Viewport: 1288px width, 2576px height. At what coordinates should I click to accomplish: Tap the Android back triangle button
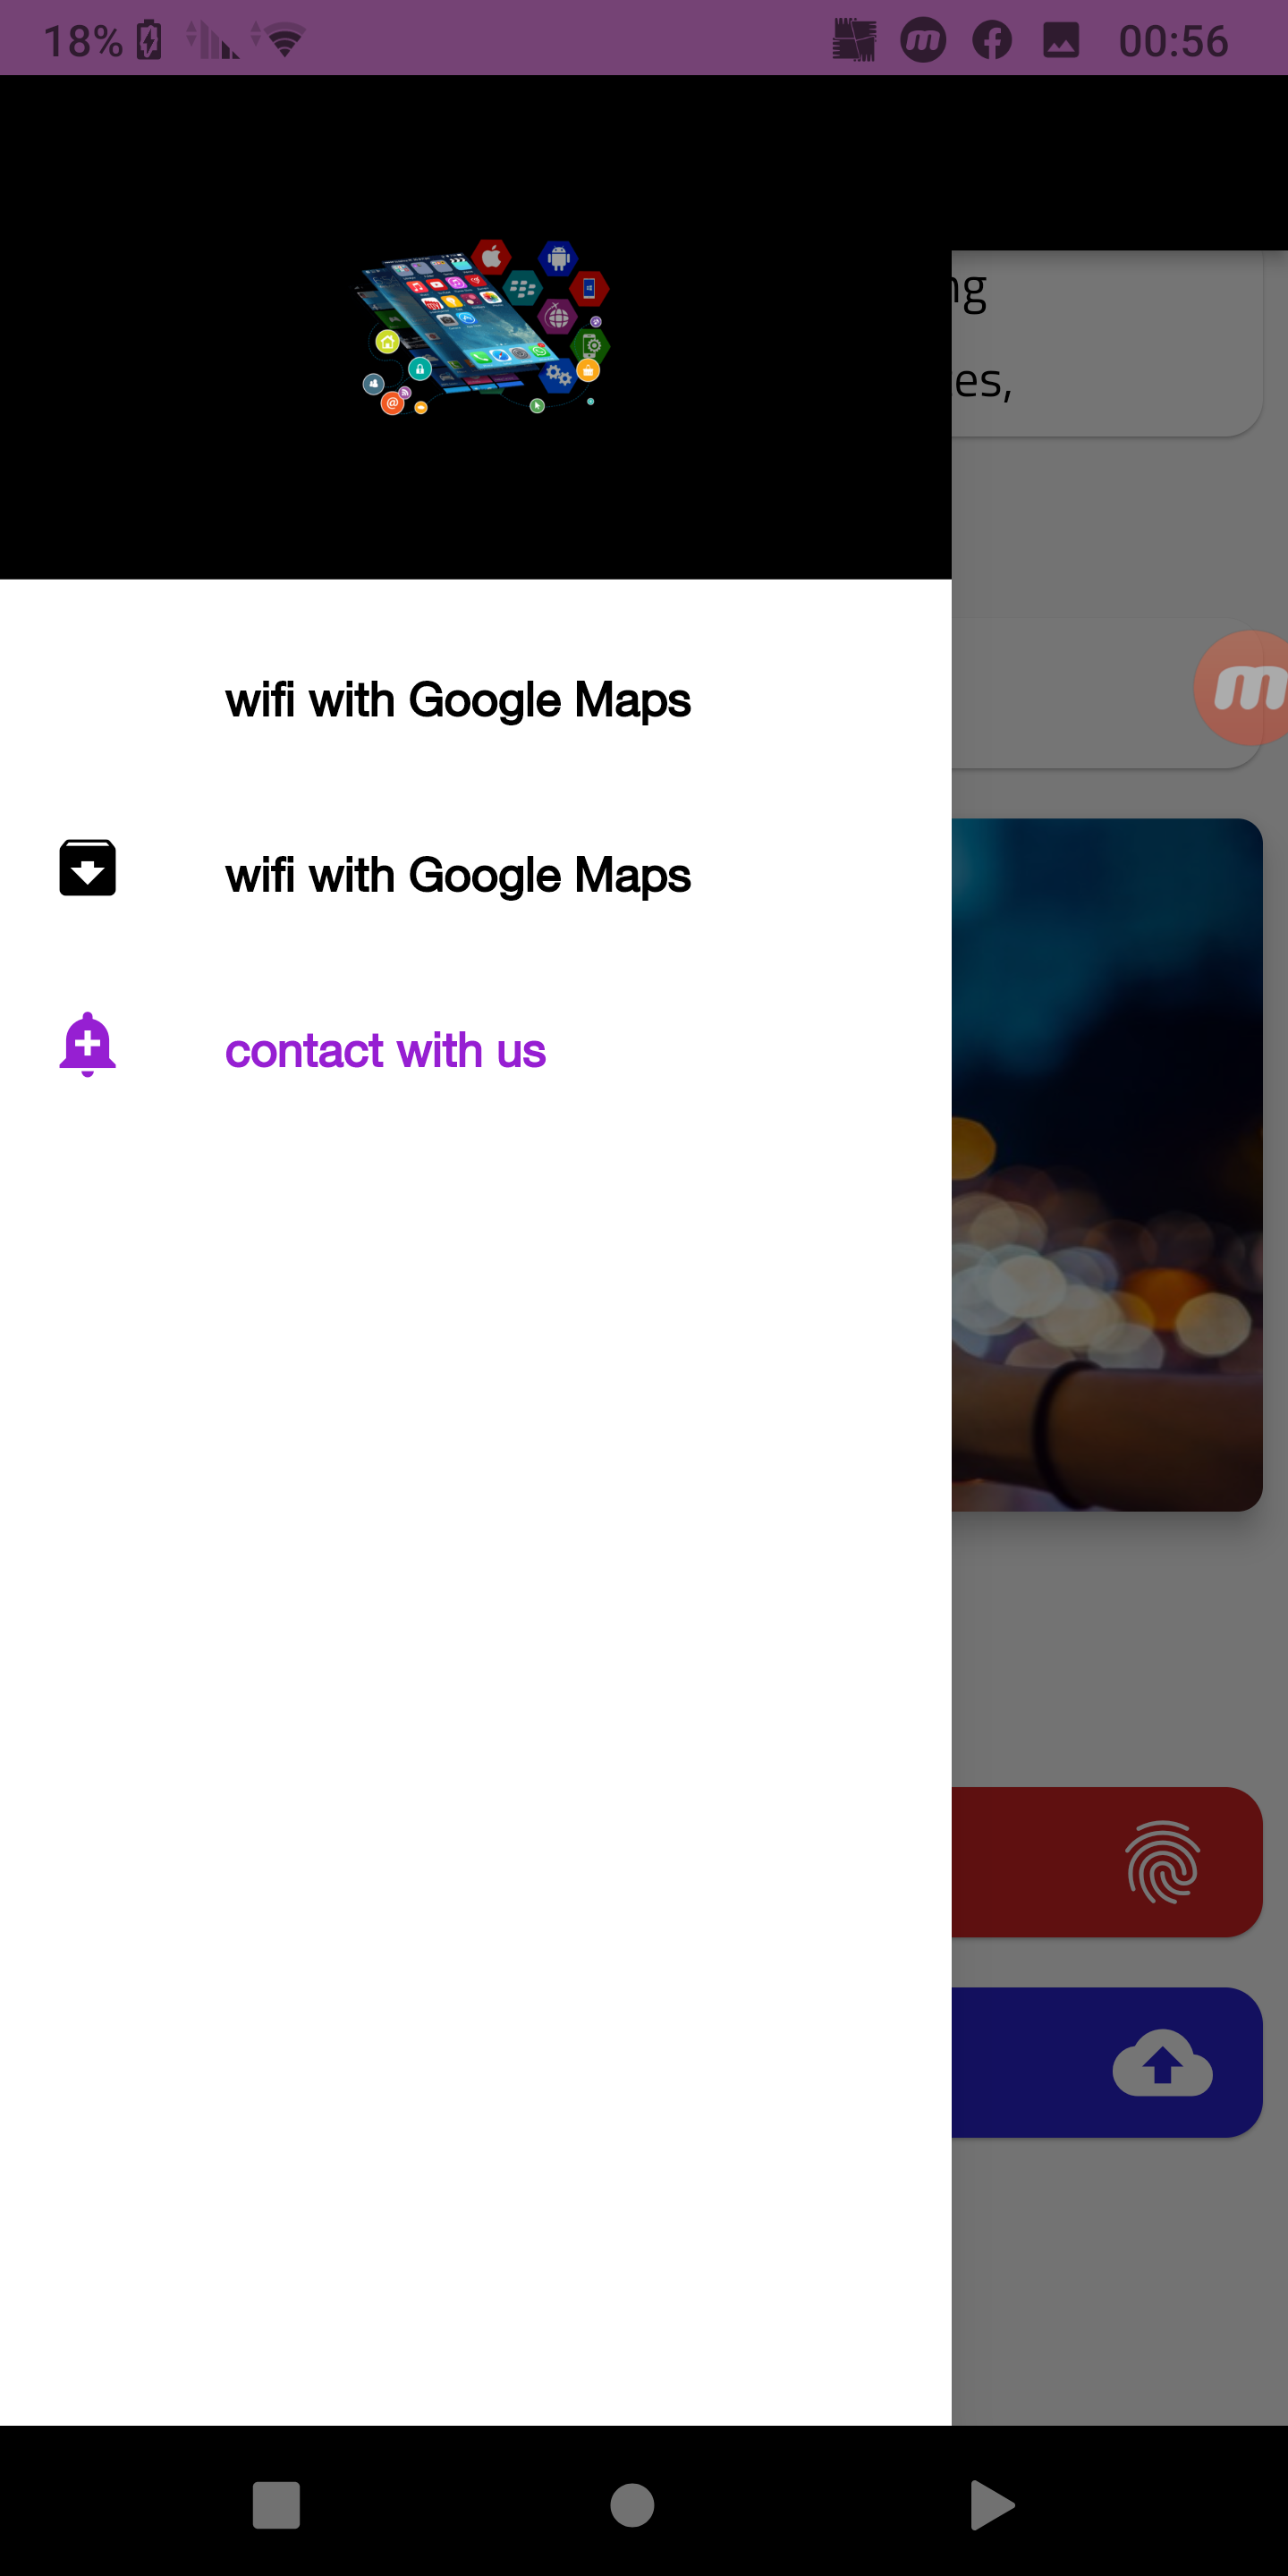click(x=991, y=2505)
